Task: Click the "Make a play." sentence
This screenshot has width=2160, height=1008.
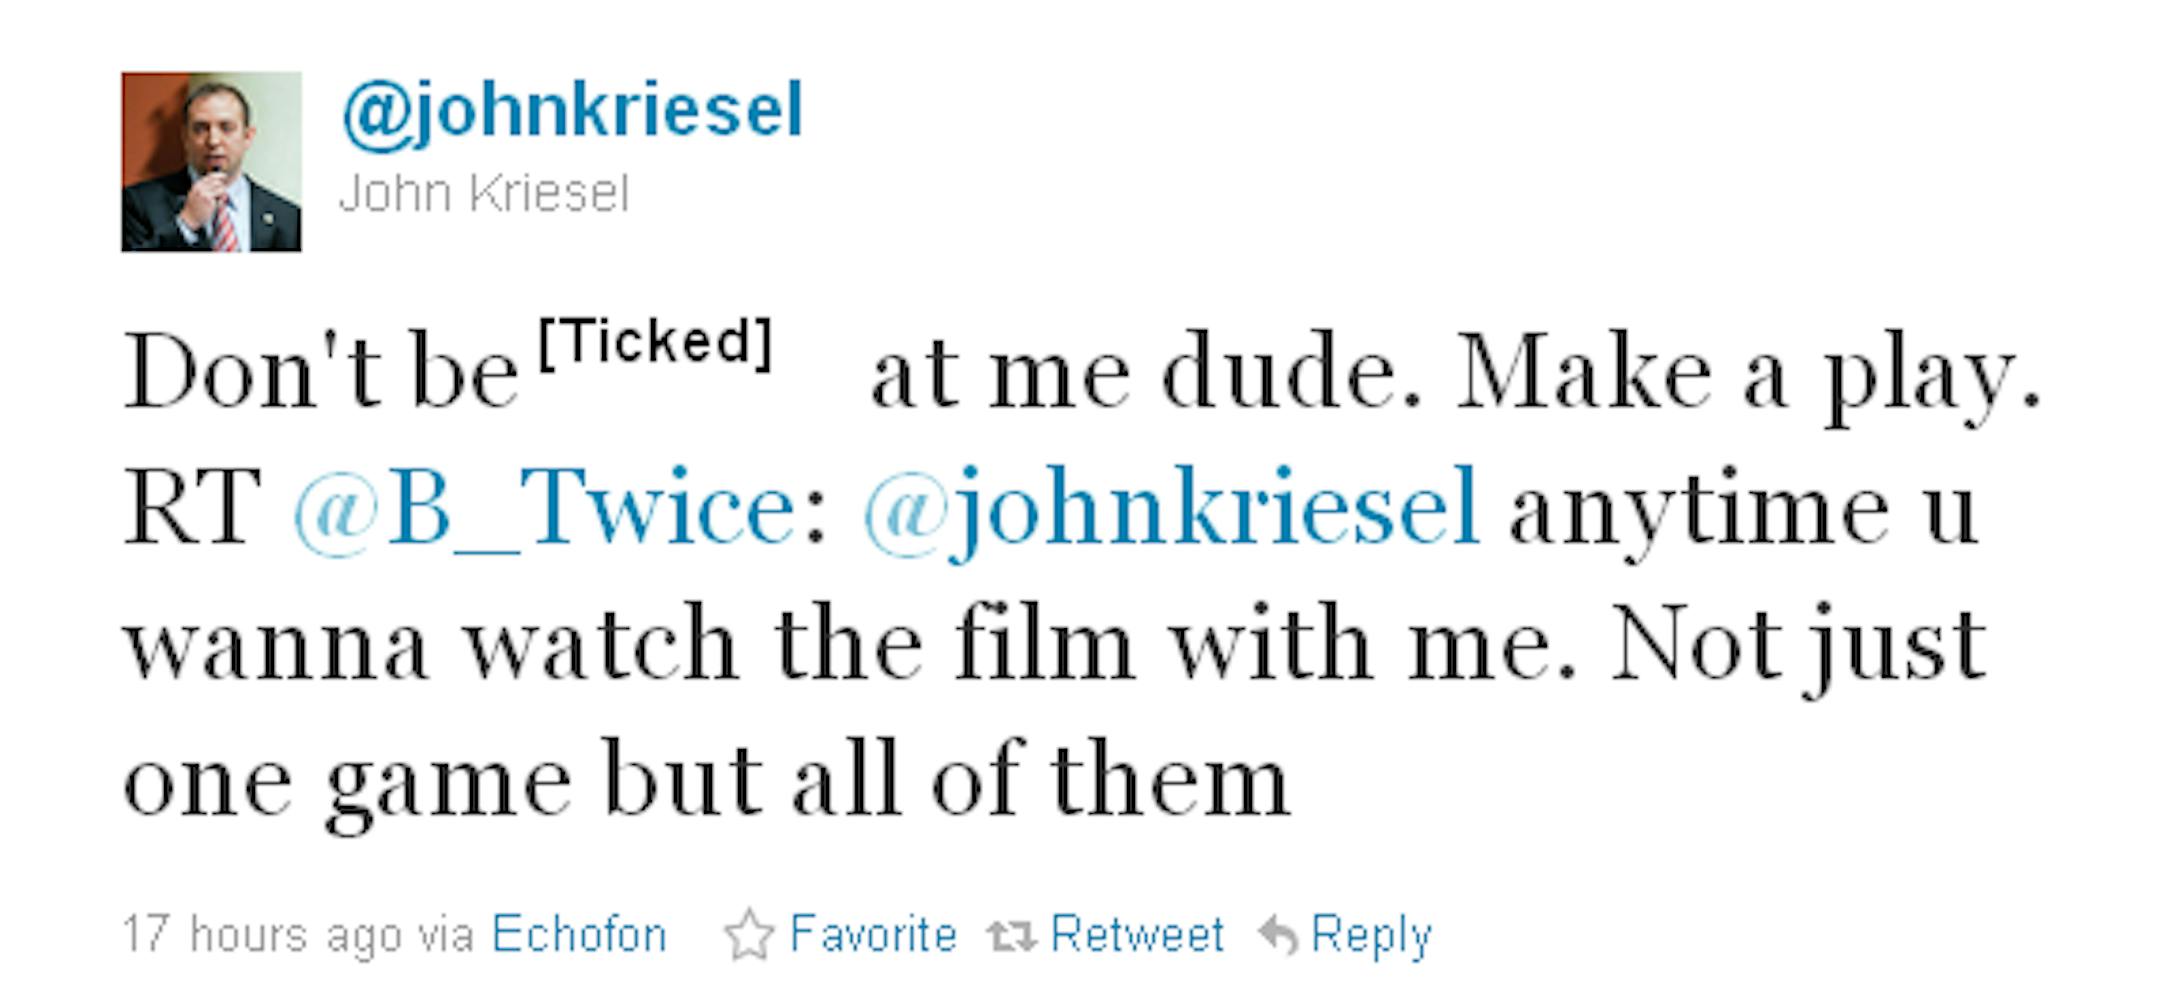Action: click(x=1747, y=375)
